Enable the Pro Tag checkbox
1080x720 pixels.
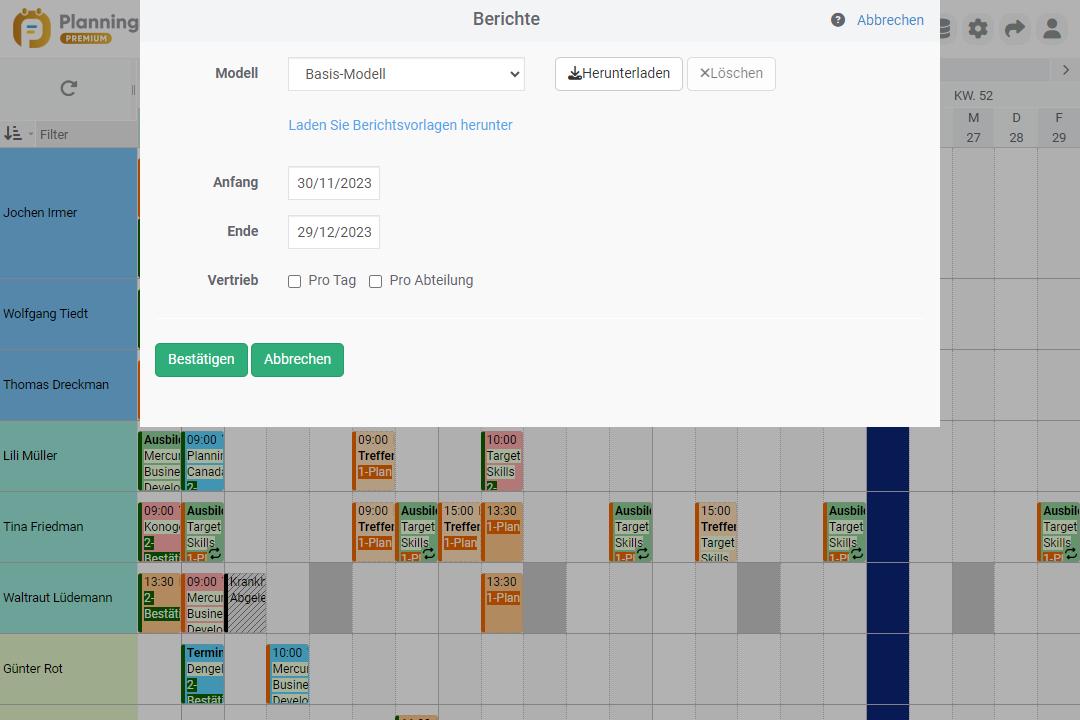point(295,281)
